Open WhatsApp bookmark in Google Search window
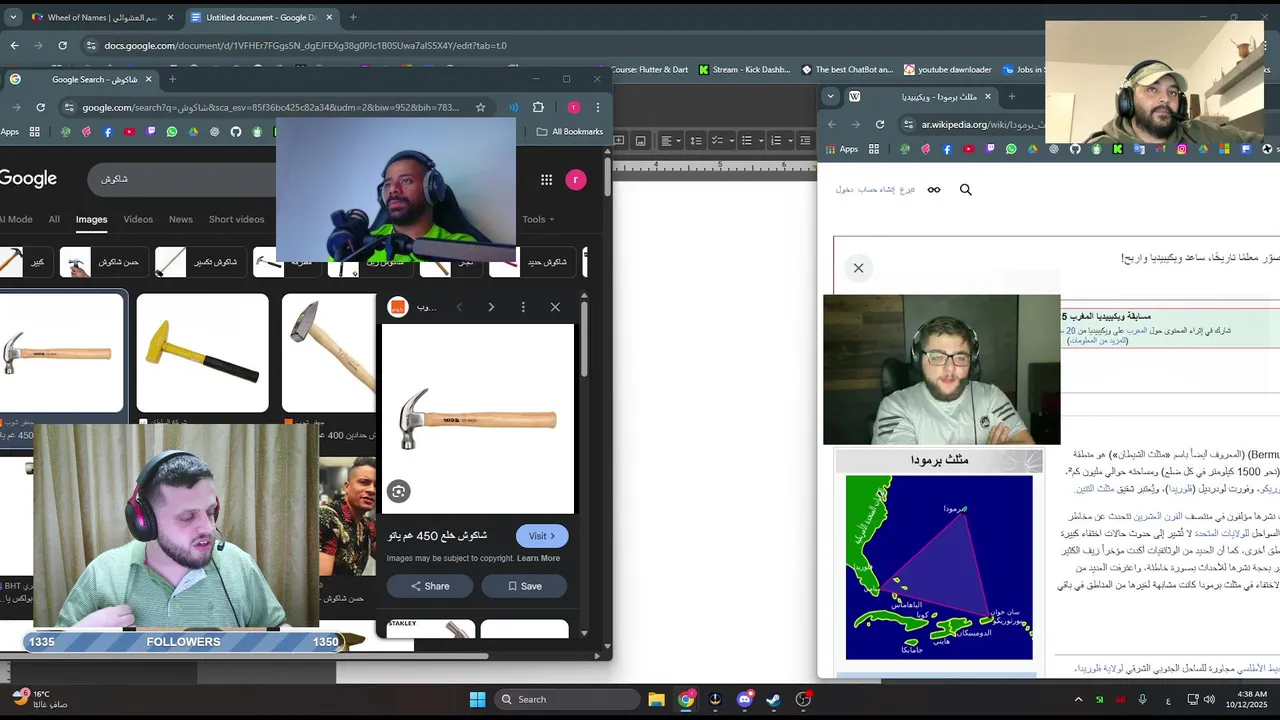Viewport: 1280px width, 720px height. coord(172,132)
